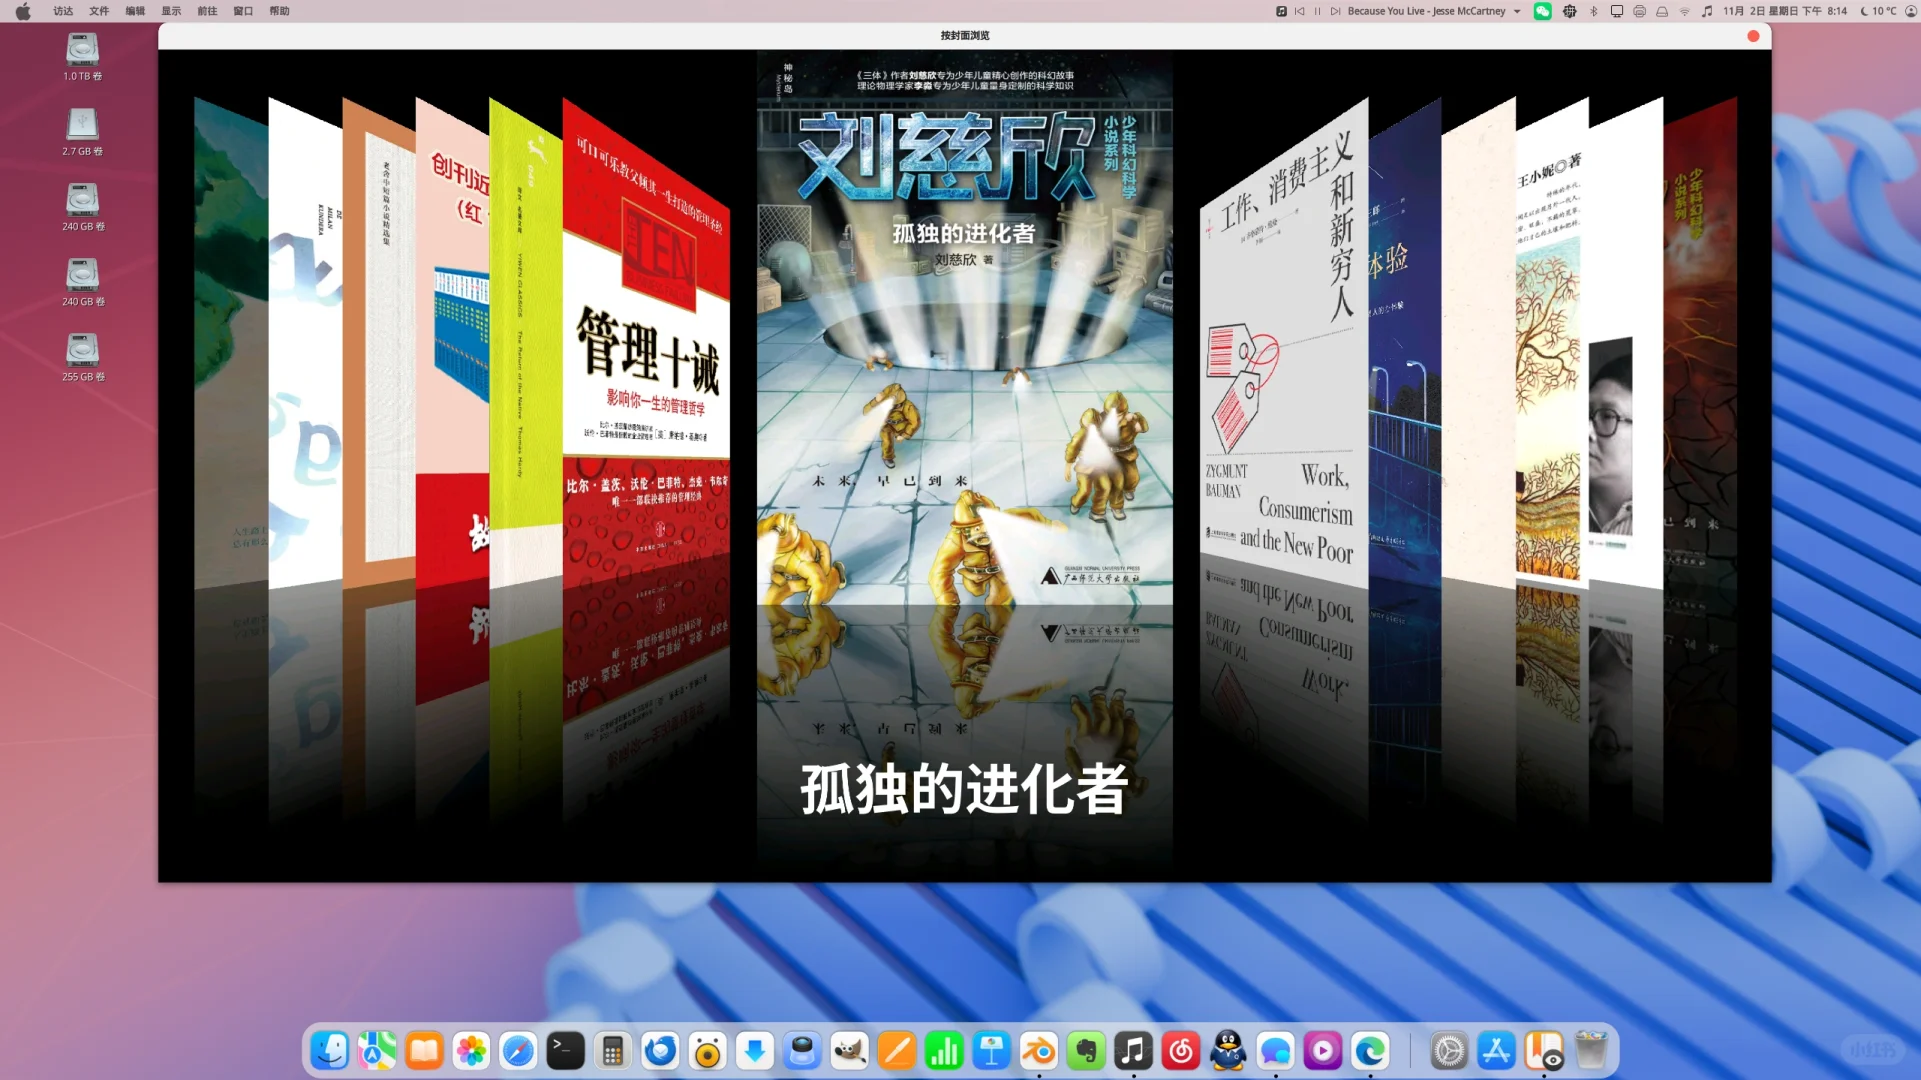Skip to the next track in the menu bar
Image resolution: width=1921 pixels, height=1080 pixels.
coord(1334,11)
